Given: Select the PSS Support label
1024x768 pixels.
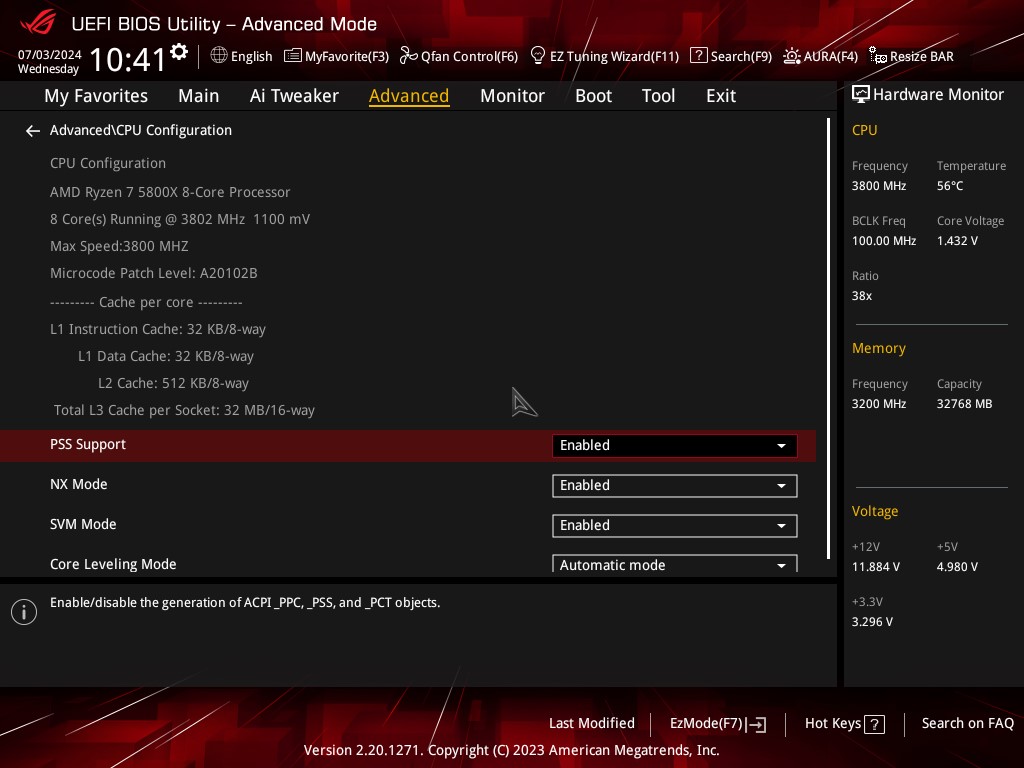Looking at the screenshot, I should (x=88, y=445).
